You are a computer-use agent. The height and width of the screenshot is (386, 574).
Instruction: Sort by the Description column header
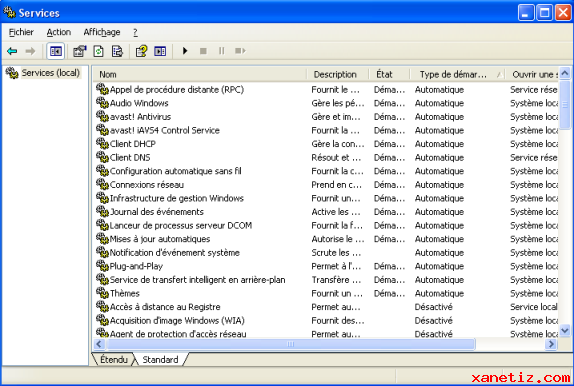coord(338,74)
